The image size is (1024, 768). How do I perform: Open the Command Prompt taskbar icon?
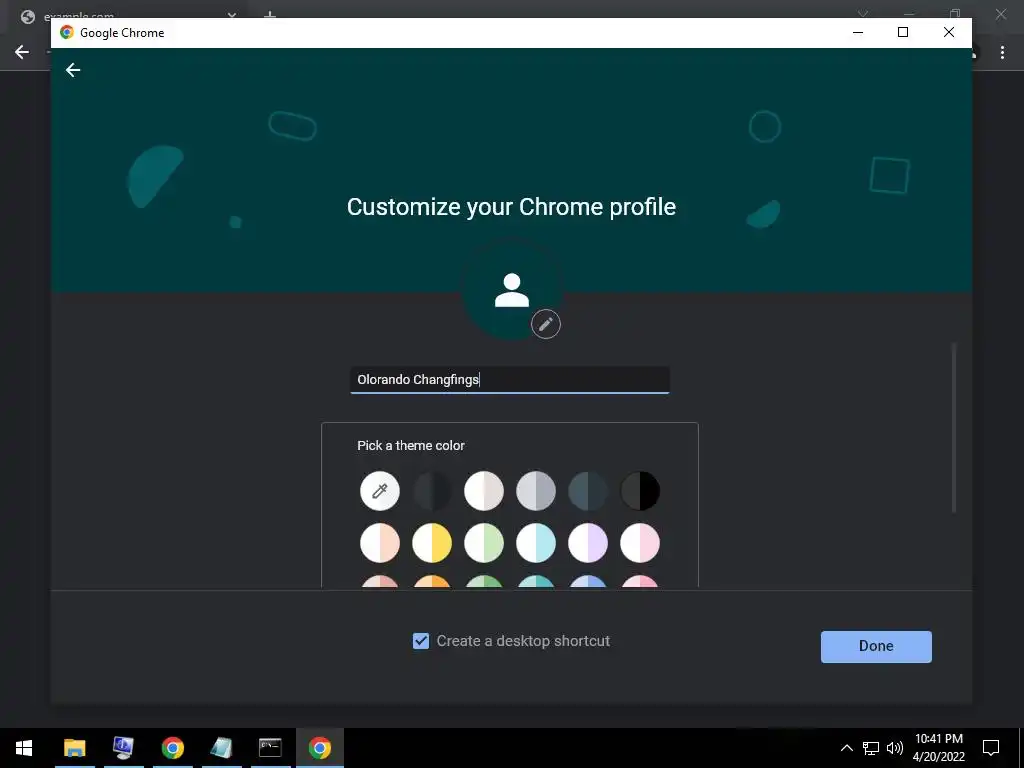(270, 748)
